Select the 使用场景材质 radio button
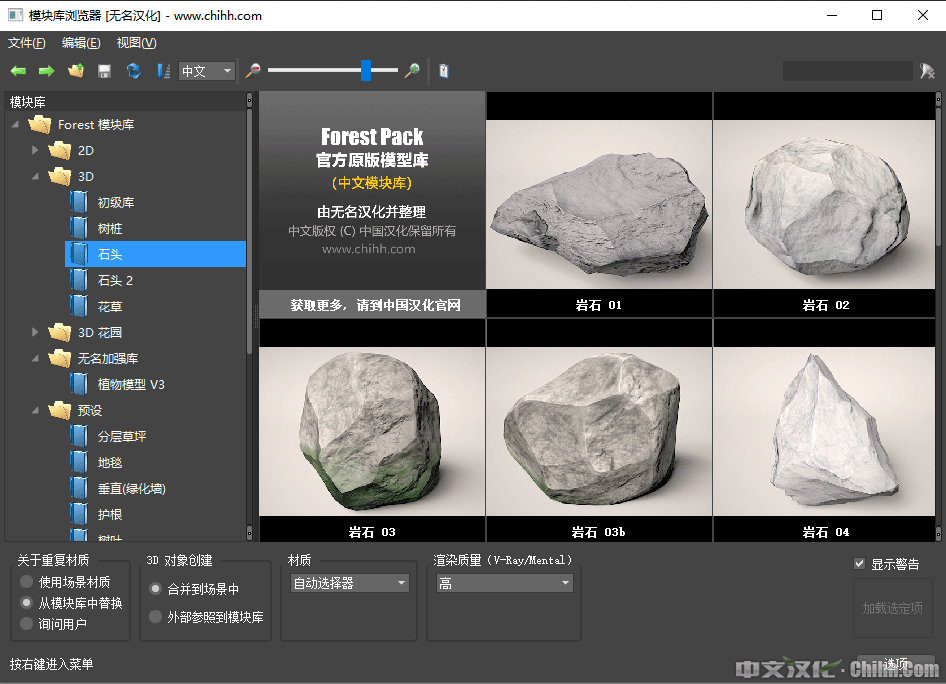The width and height of the screenshot is (946, 684). (27, 582)
